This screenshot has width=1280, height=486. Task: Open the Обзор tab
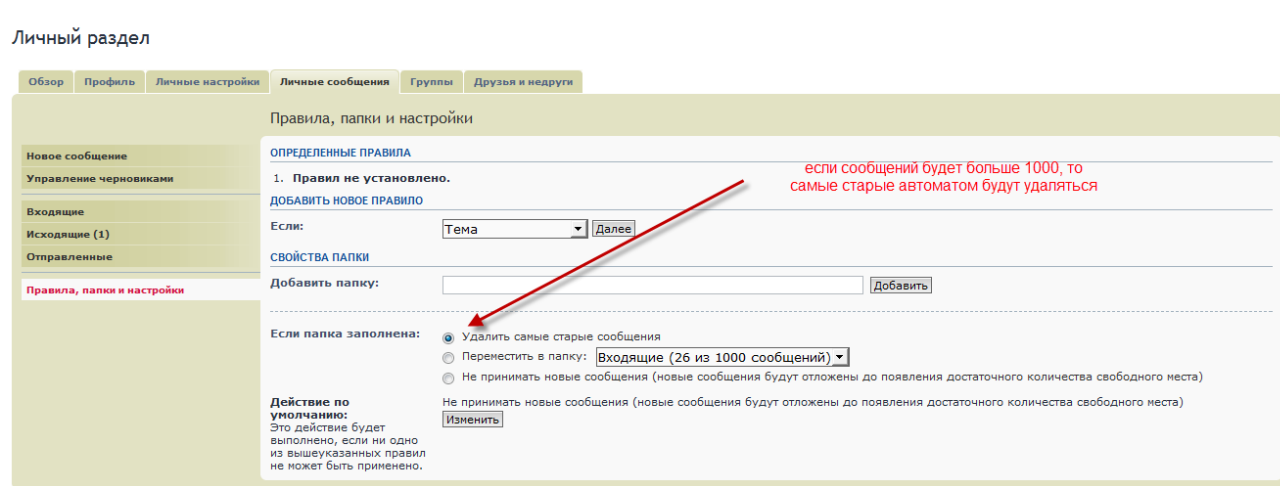(46, 82)
